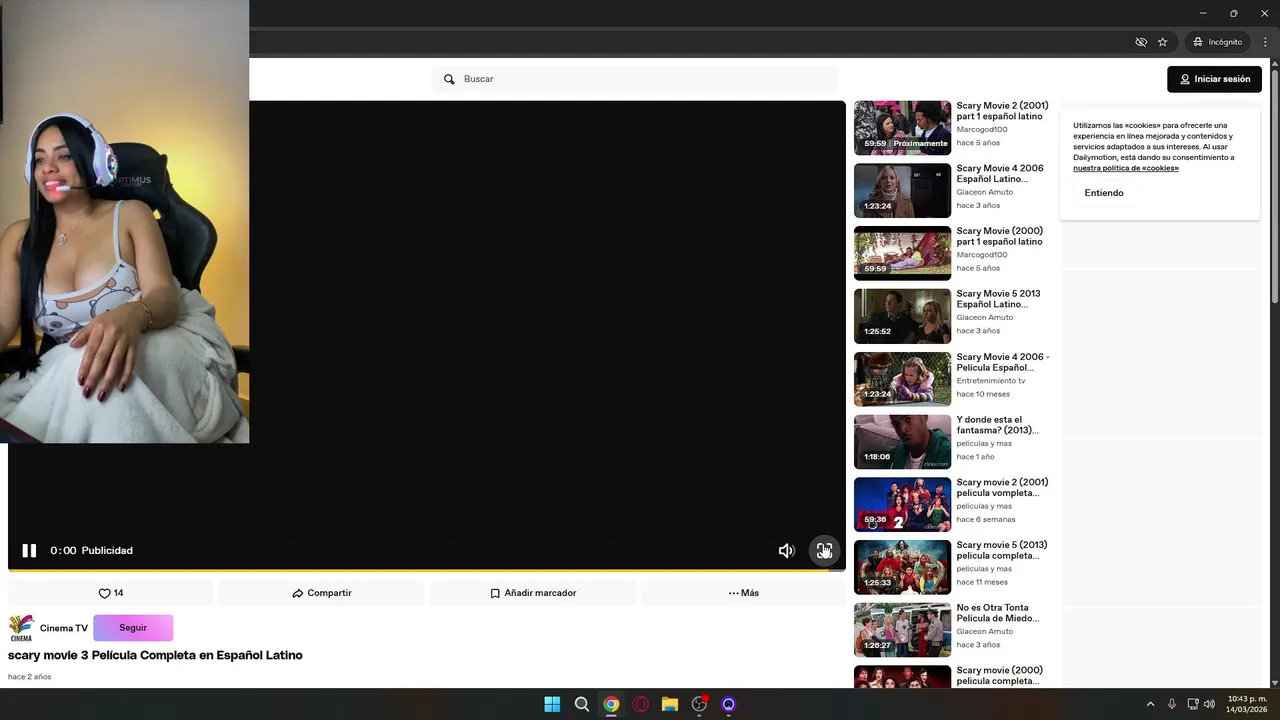
Task: Open Y donde esta el fantasma? (2013) video
Action: point(902,441)
